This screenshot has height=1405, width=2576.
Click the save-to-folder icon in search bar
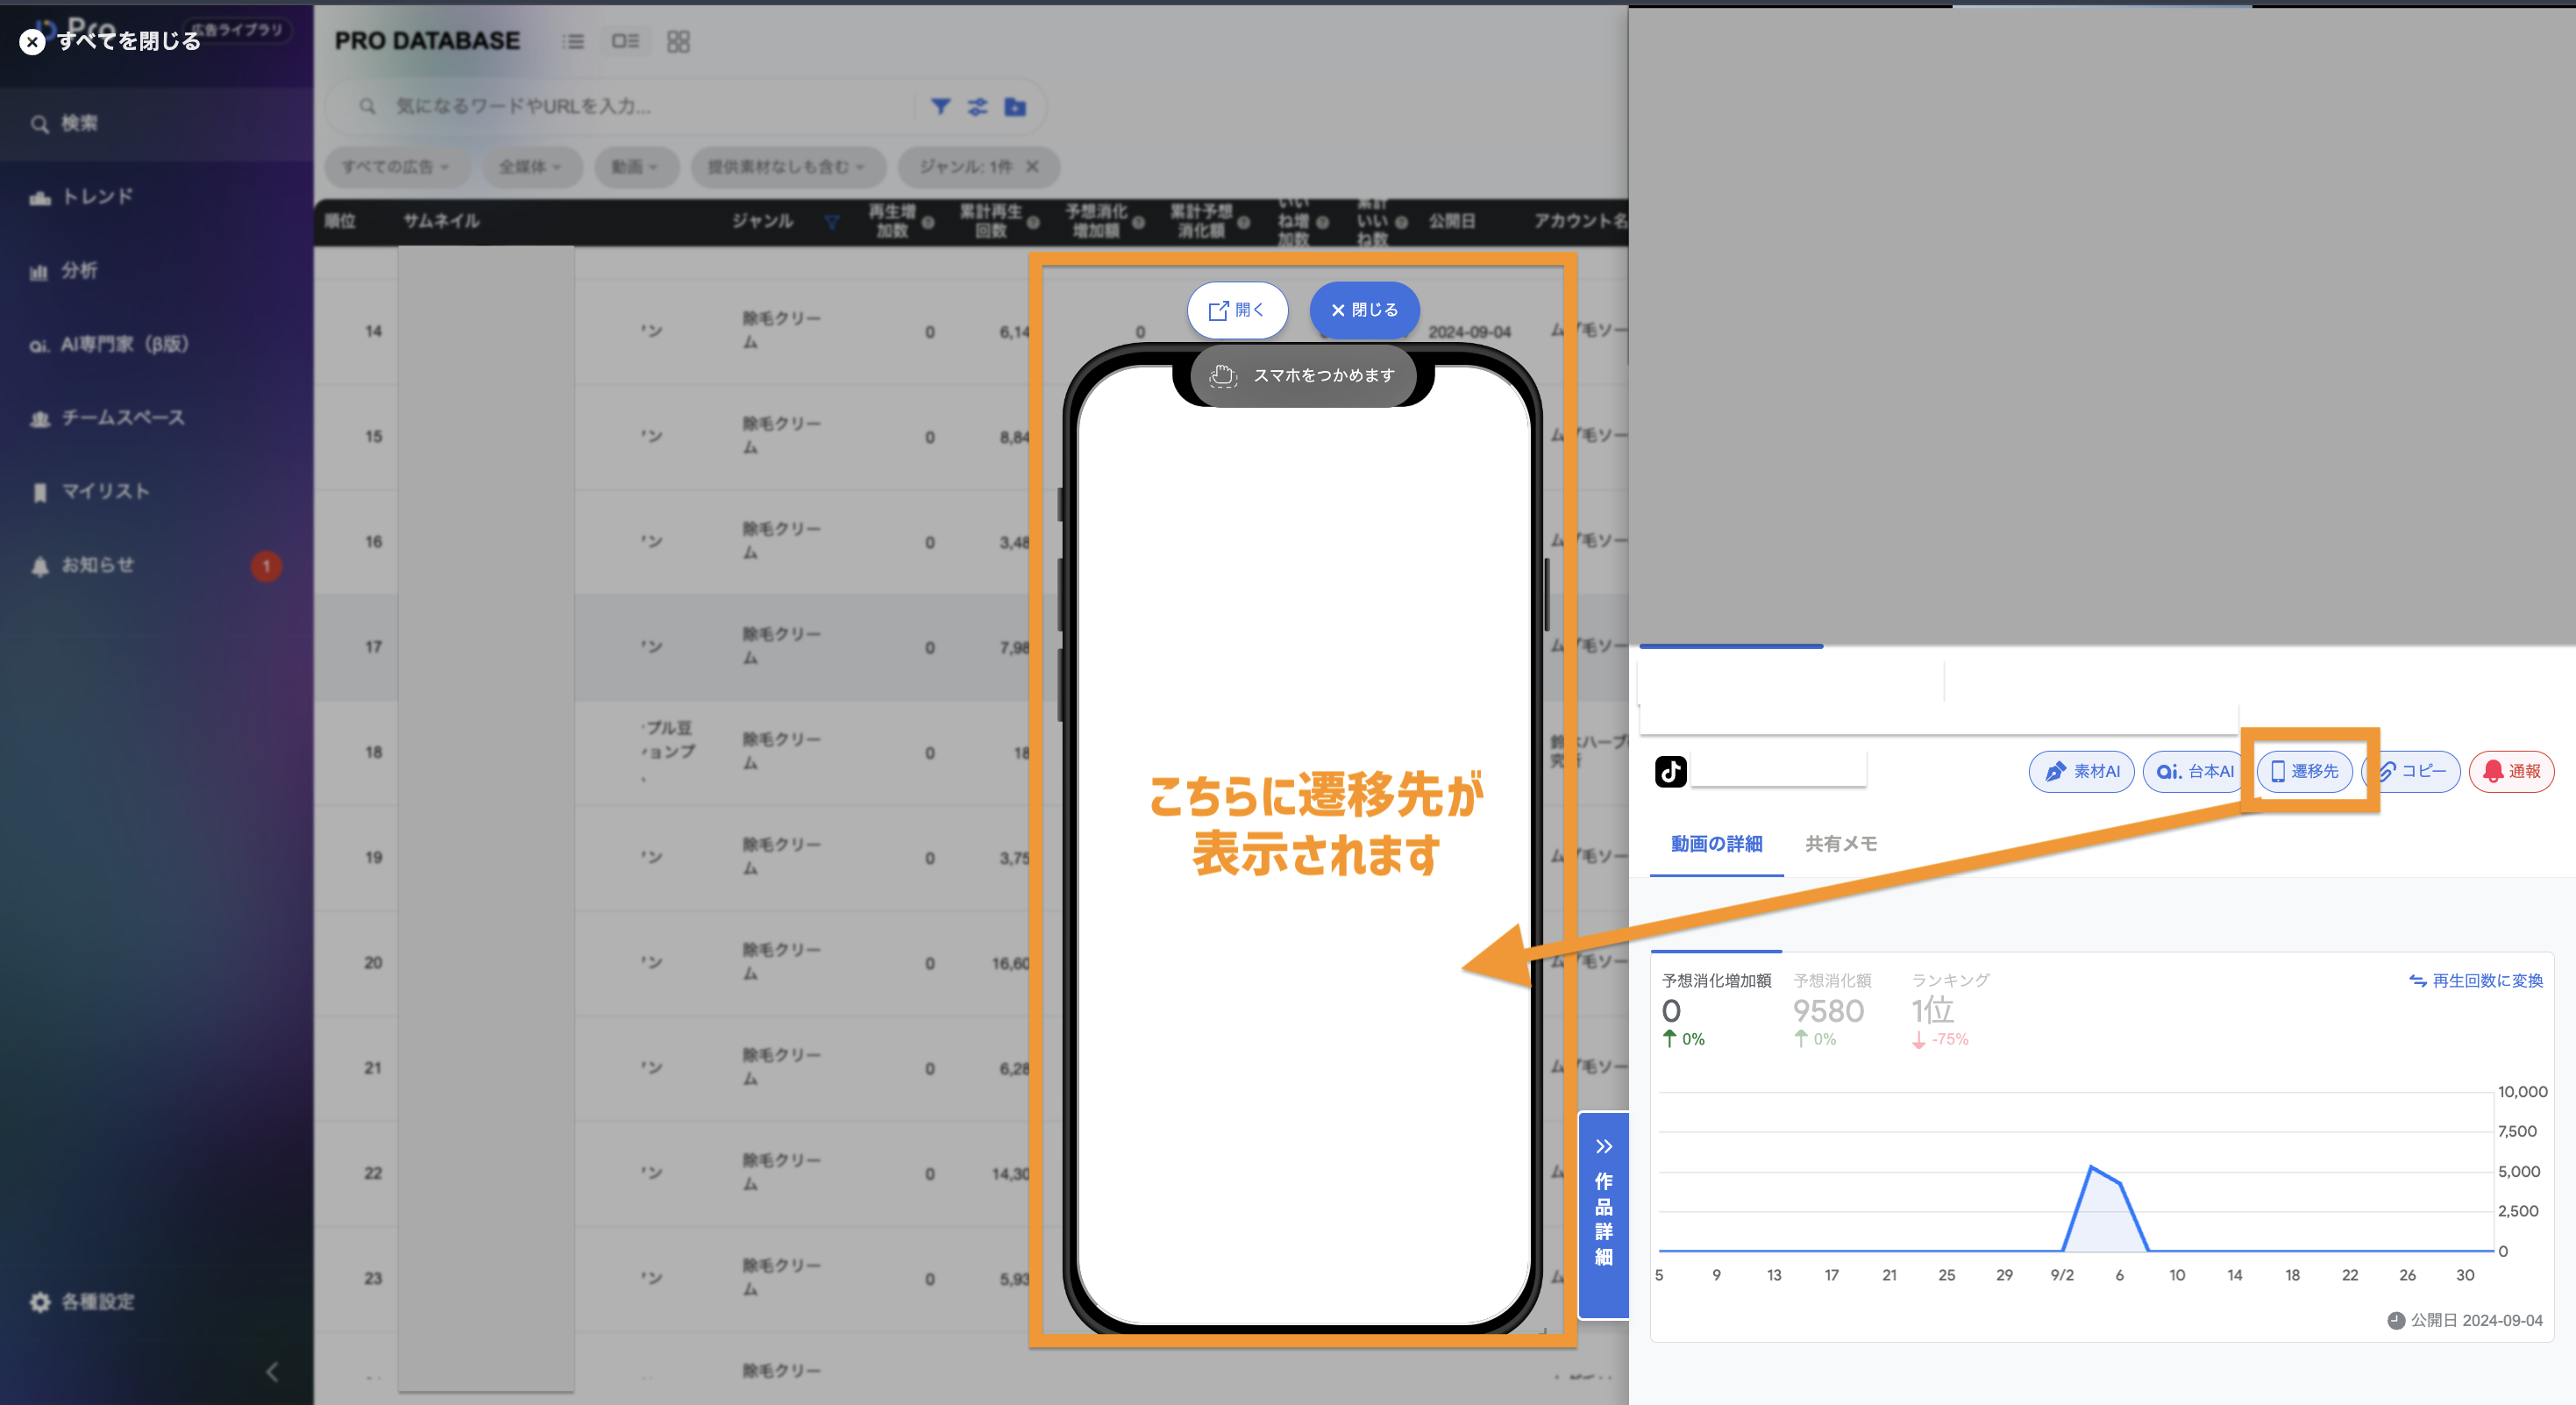tap(1015, 106)
